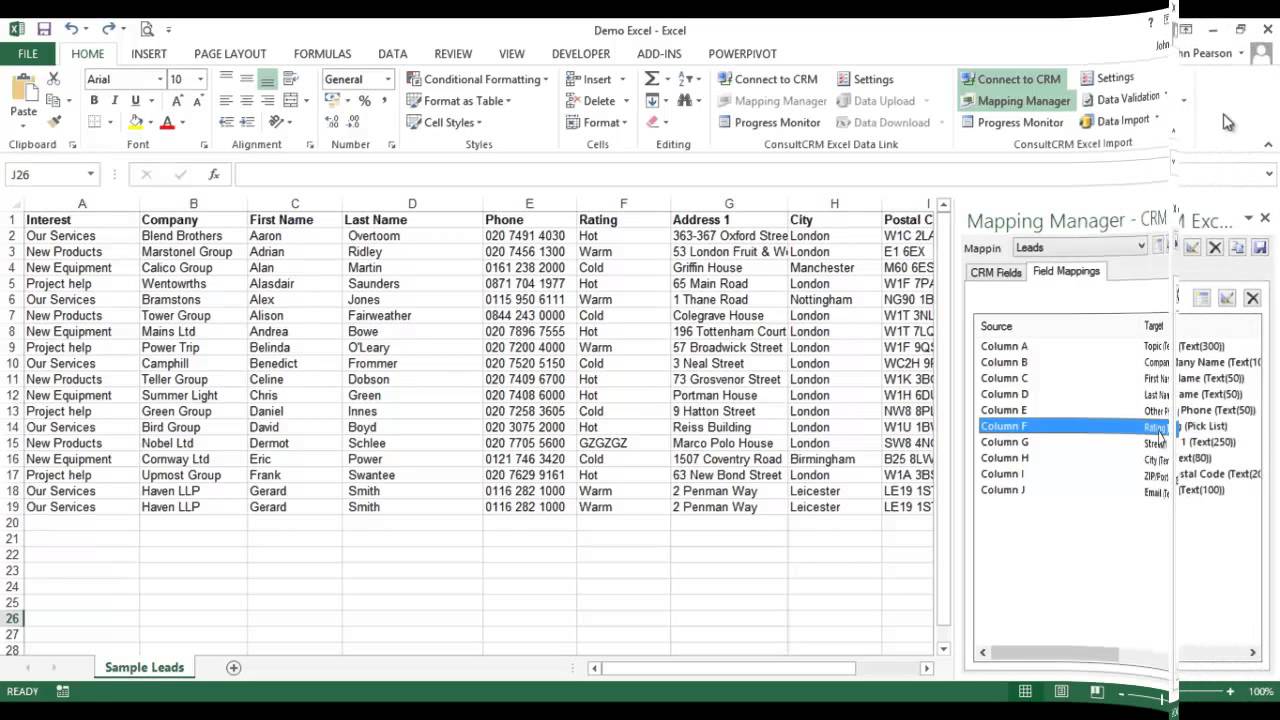1280x720 pixels.
Task: Click the Undo icon in Quick Access Toolbar
Action: (x=72, y=30)
